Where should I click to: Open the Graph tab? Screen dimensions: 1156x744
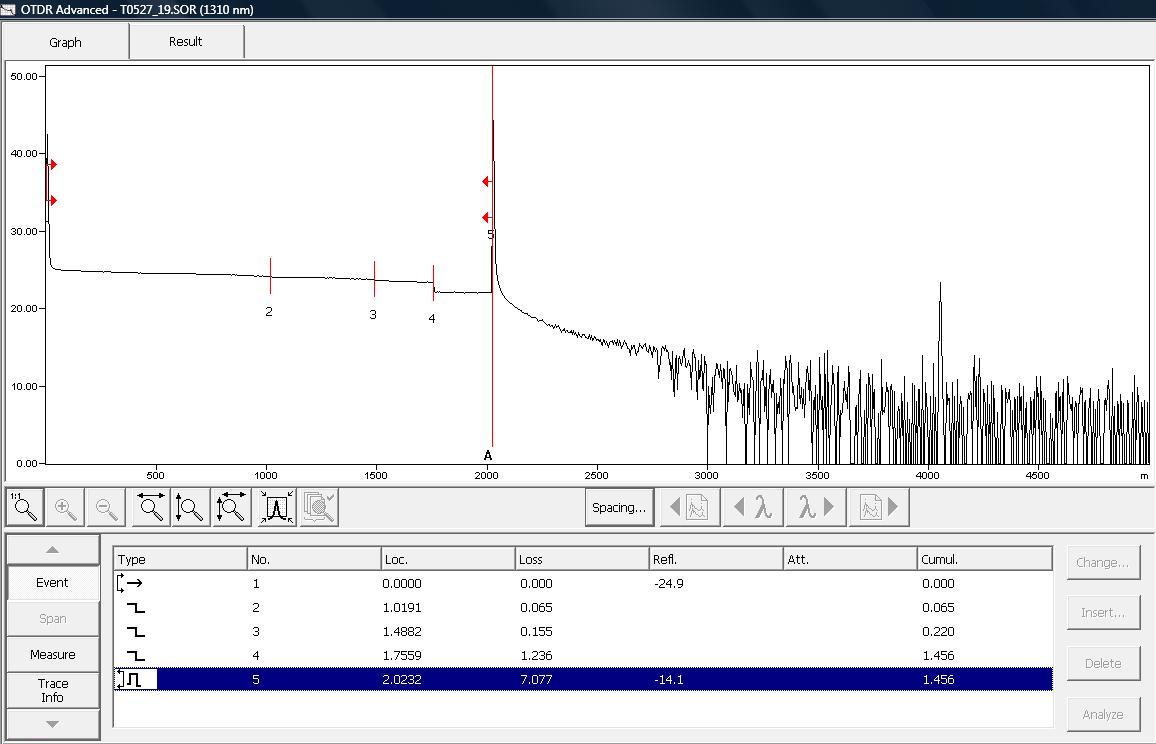coord(65,42)
